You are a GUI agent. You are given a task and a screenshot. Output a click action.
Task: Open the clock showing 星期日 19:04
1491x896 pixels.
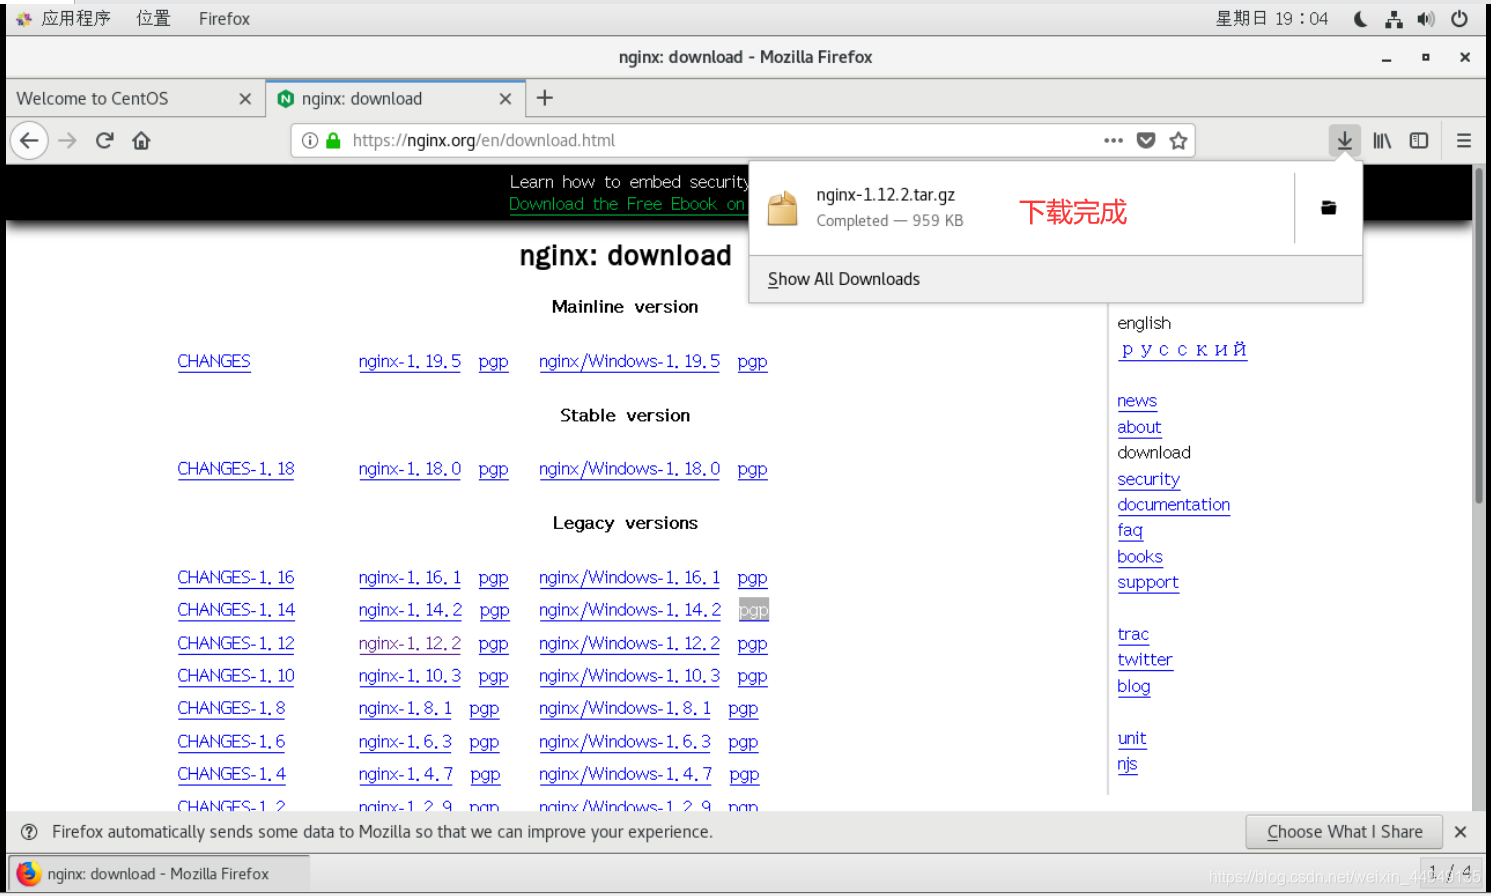[1271, 18]
